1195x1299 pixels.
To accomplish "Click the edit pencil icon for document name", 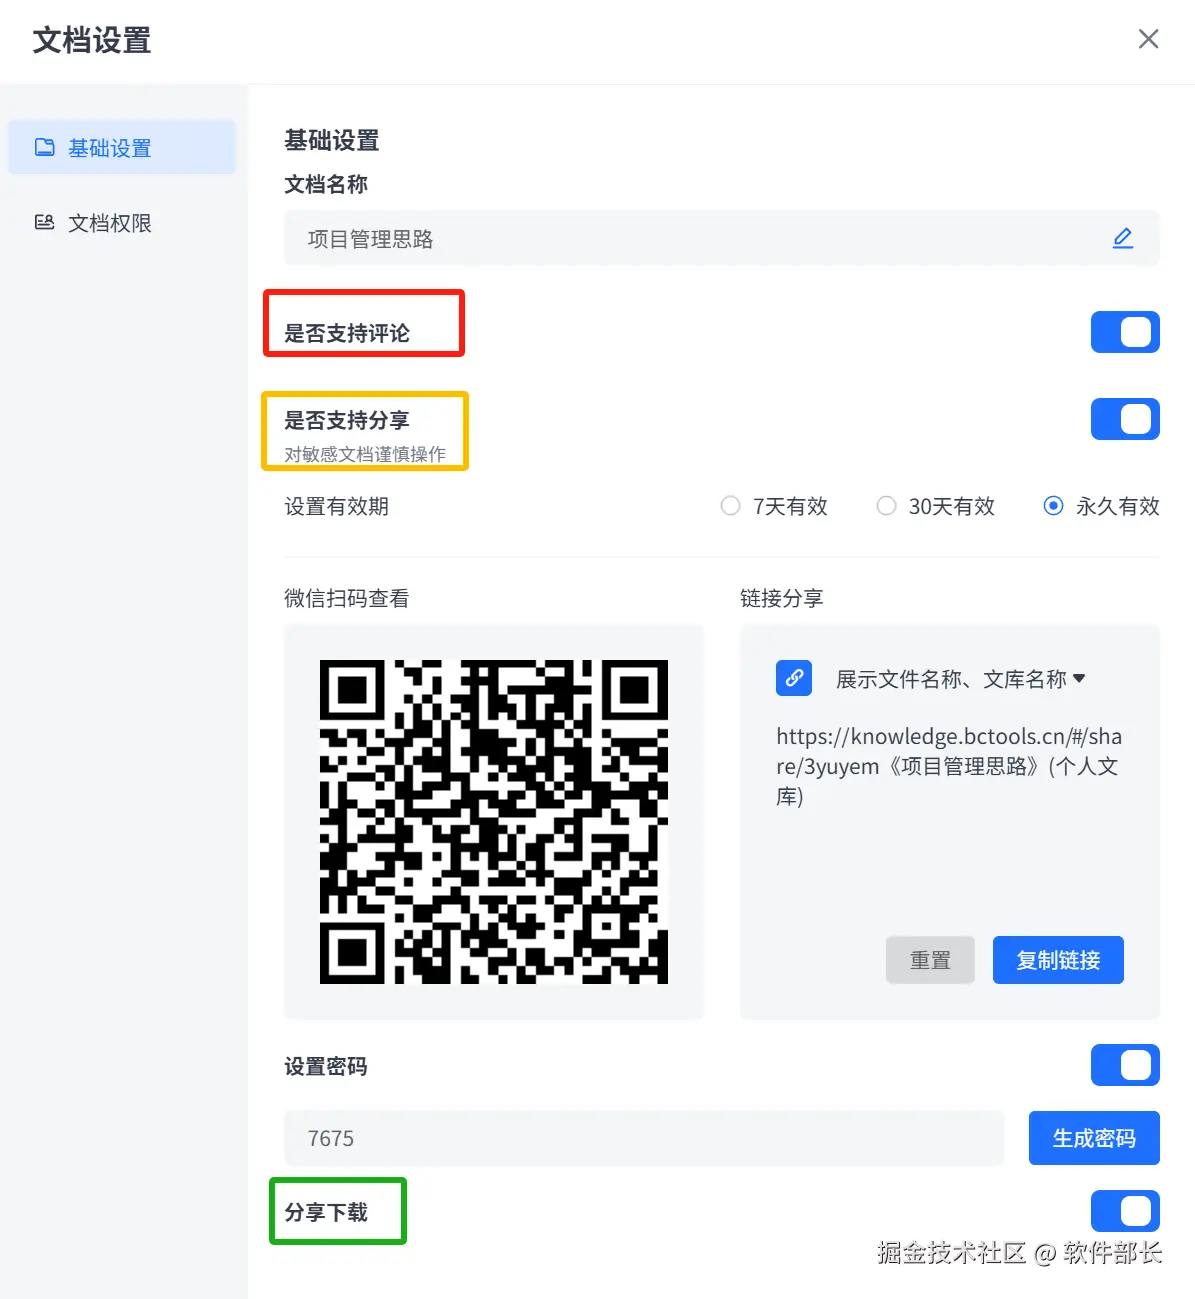I will pos(1123,238).
